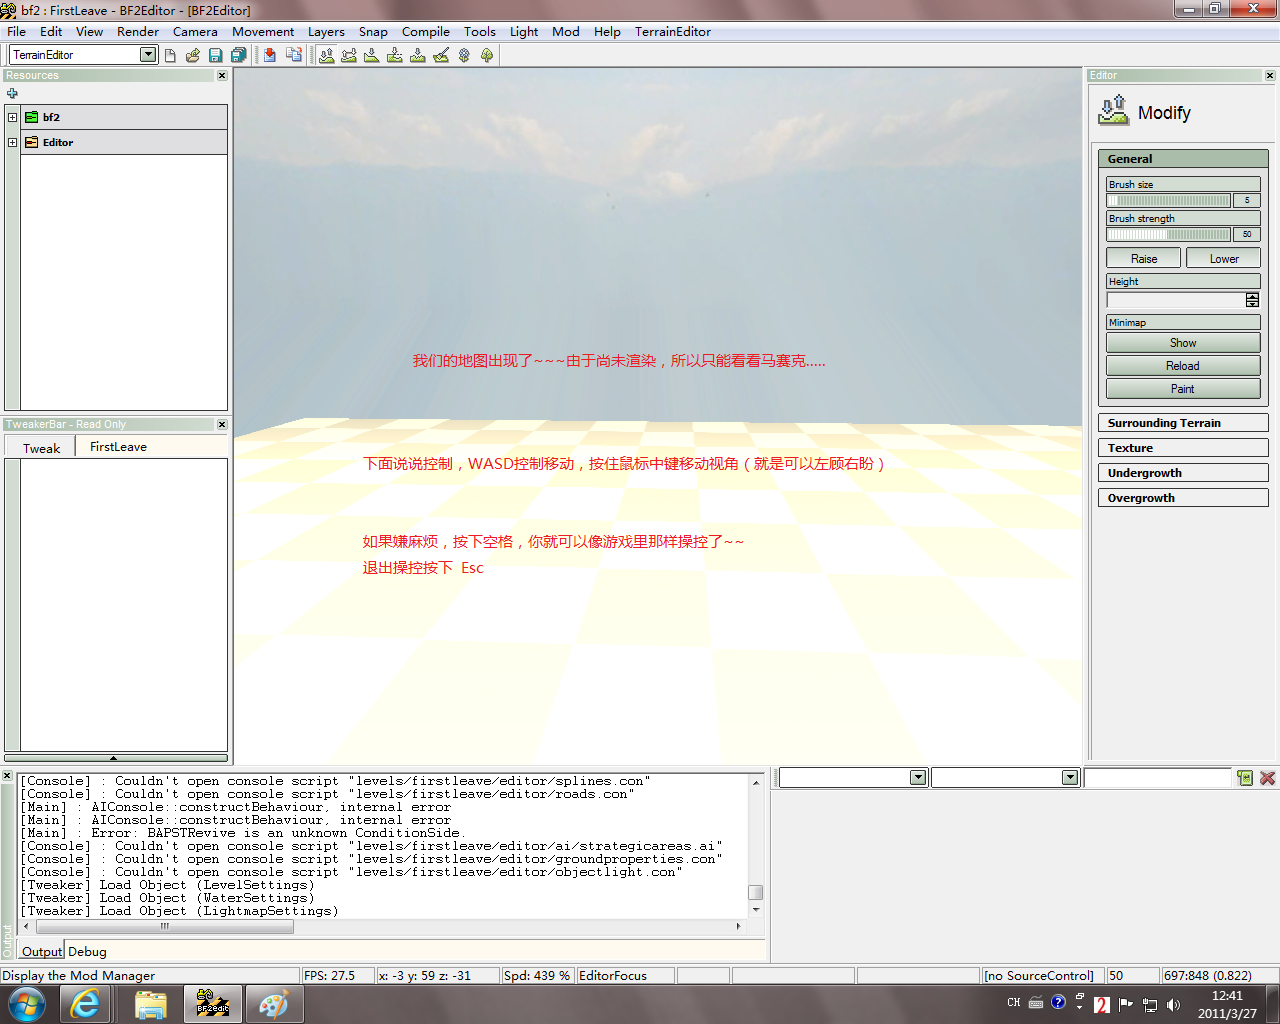Expand the Editor resource tree node

12,142
